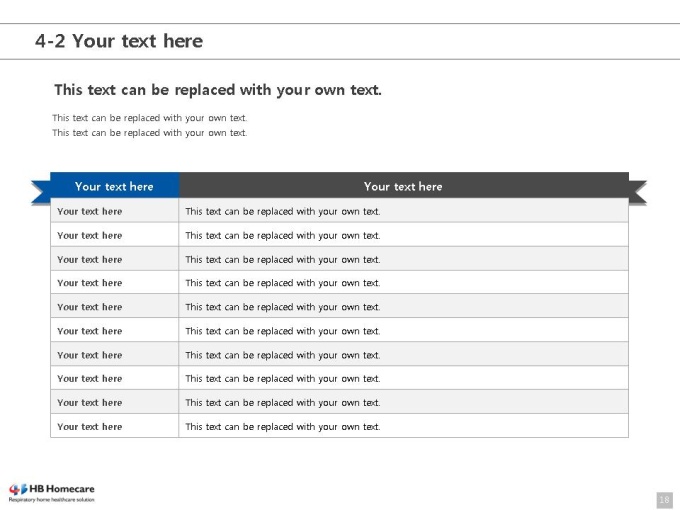Click the second small gray description line
The height and width of the screenshot is (510, 680).
click(x=150, y=133)
